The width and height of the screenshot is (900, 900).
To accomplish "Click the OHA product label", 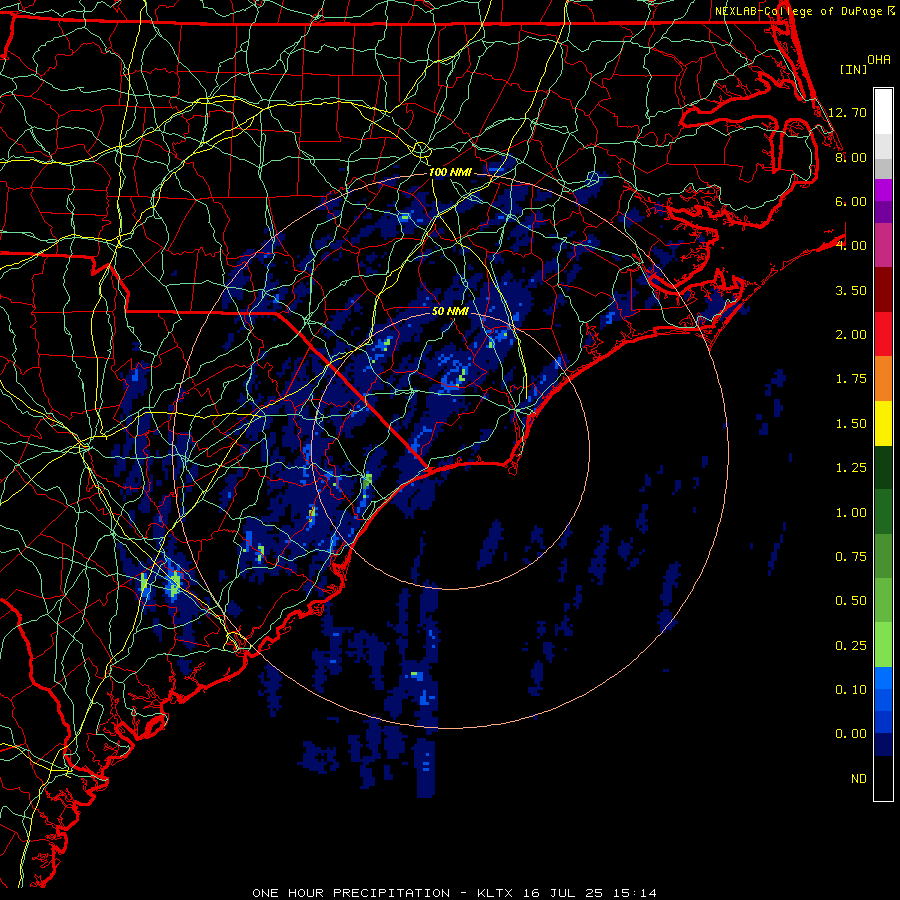I will (x=879, y=59).
